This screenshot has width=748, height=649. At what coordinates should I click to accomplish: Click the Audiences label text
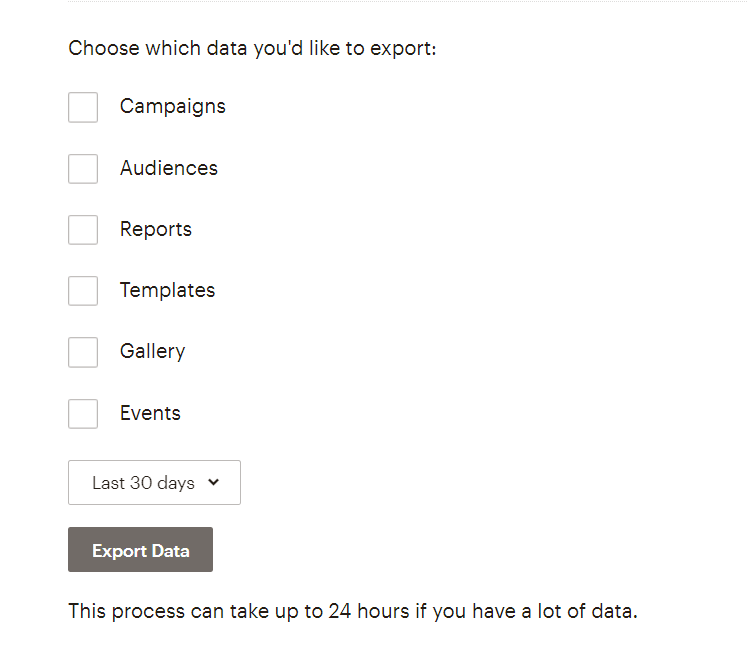(169, 168)
